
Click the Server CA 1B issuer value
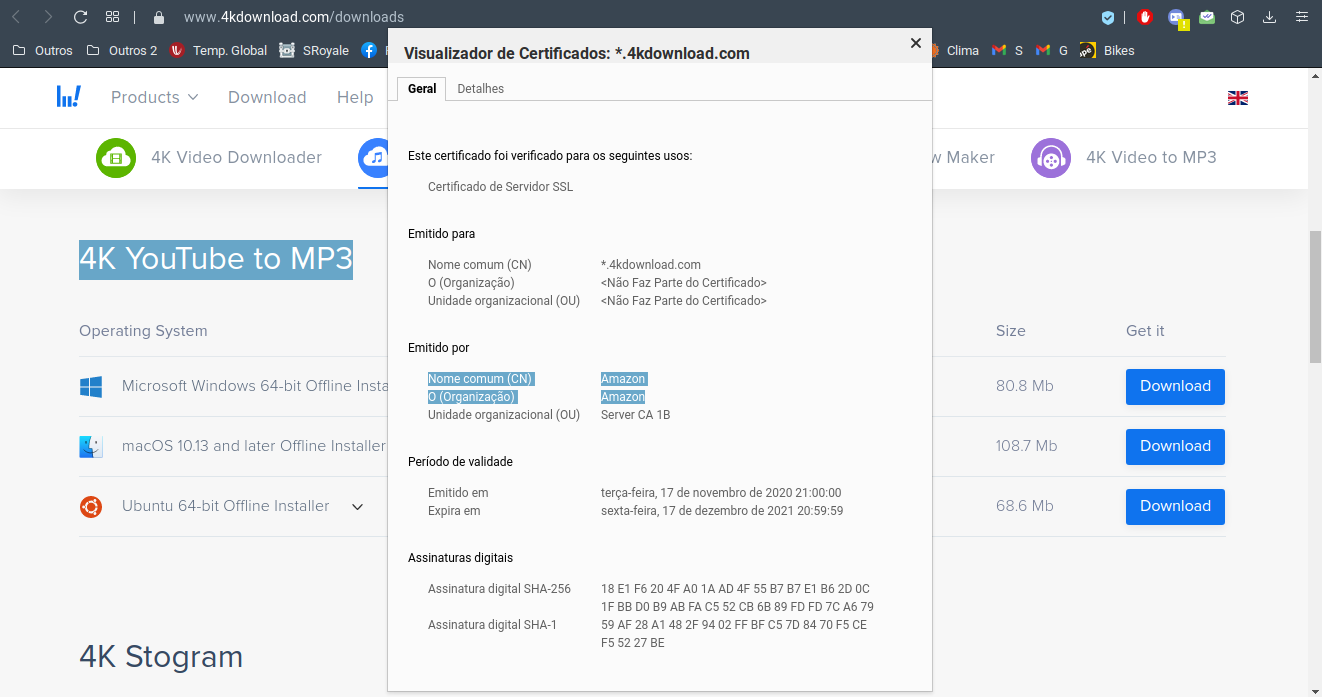point(636,415)
